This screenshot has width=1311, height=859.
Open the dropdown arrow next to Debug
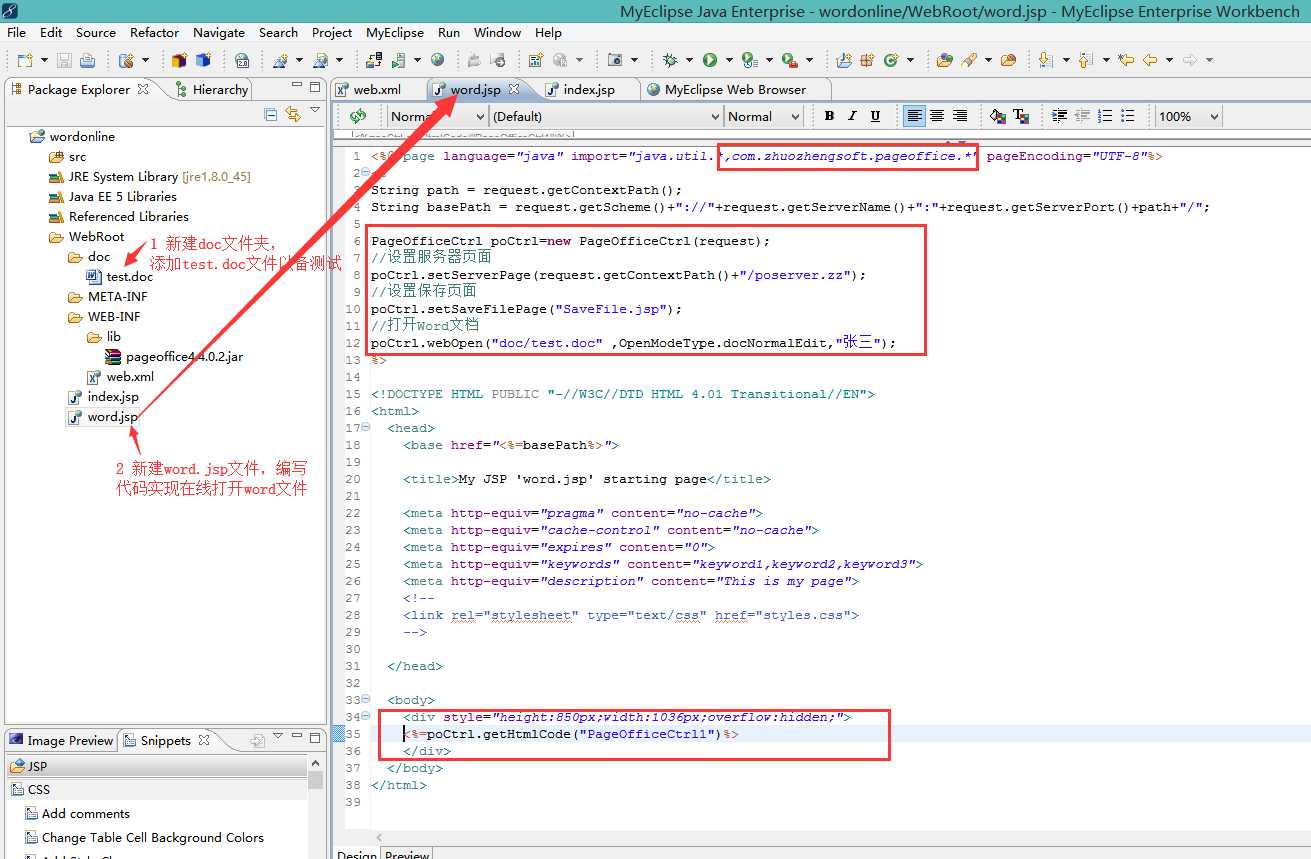click(689, 60)
